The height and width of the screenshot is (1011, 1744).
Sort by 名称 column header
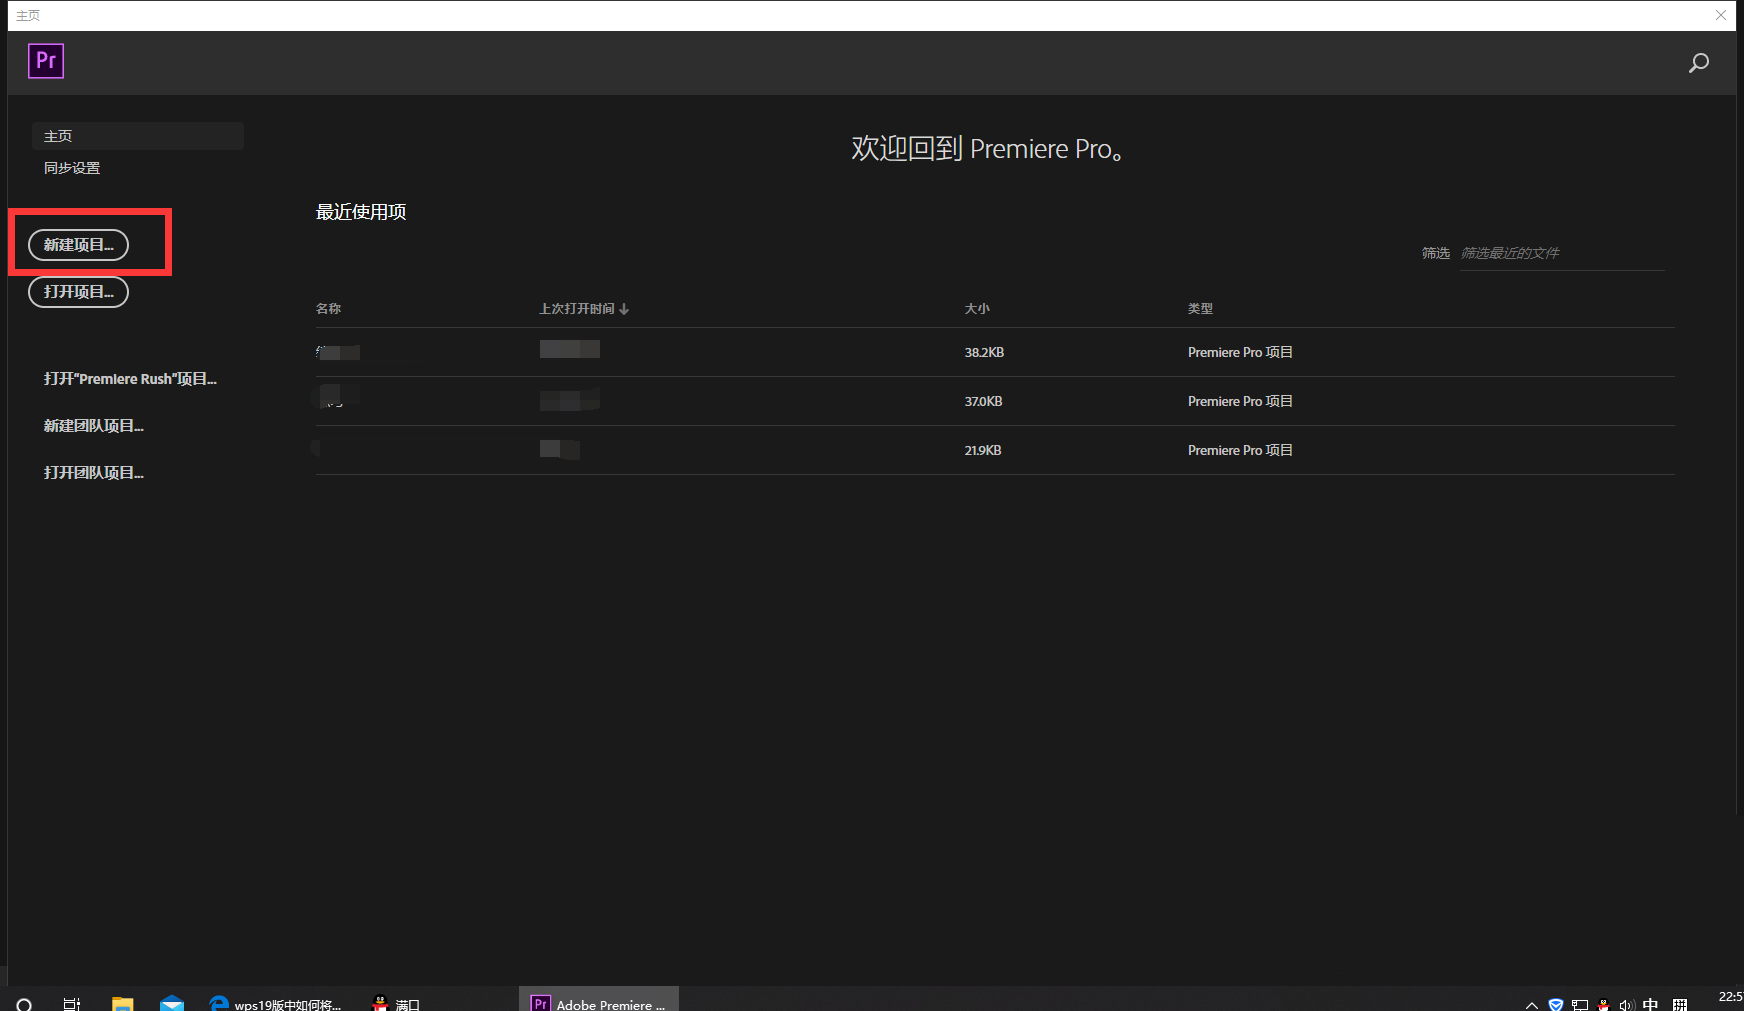pos(328,309)
